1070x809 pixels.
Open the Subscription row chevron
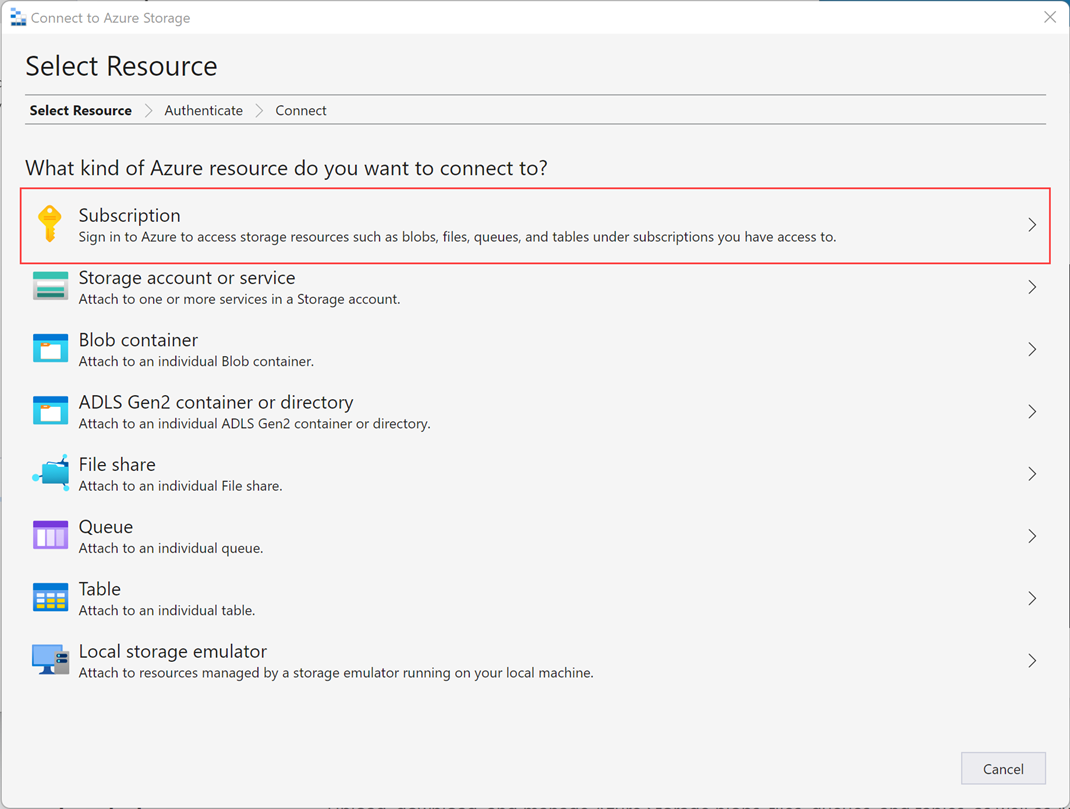click(1032, 224)
